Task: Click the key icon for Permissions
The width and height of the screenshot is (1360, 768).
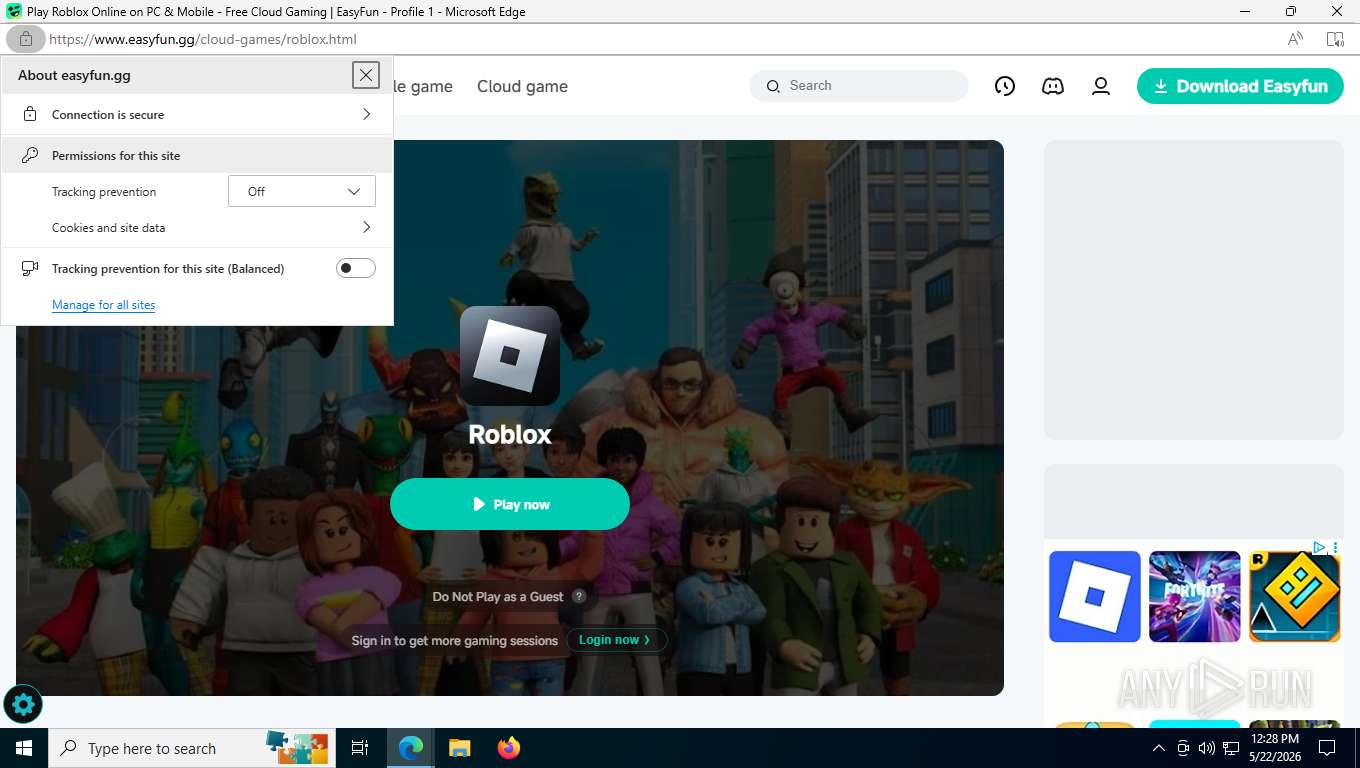Action: [30, 155]
